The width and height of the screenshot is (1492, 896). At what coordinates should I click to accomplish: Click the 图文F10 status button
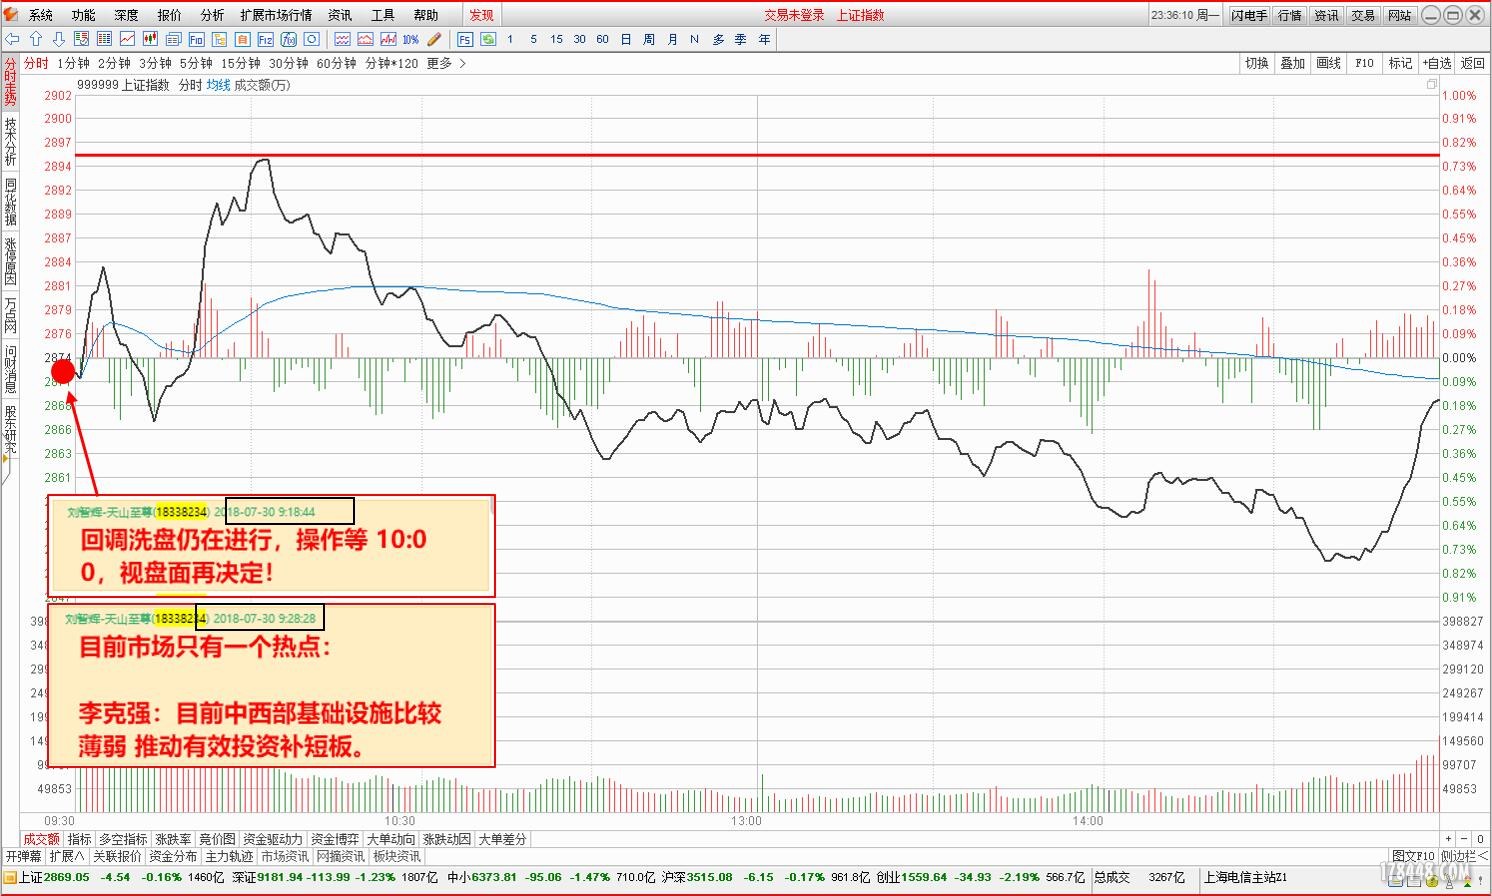(x=1413, y=856)
